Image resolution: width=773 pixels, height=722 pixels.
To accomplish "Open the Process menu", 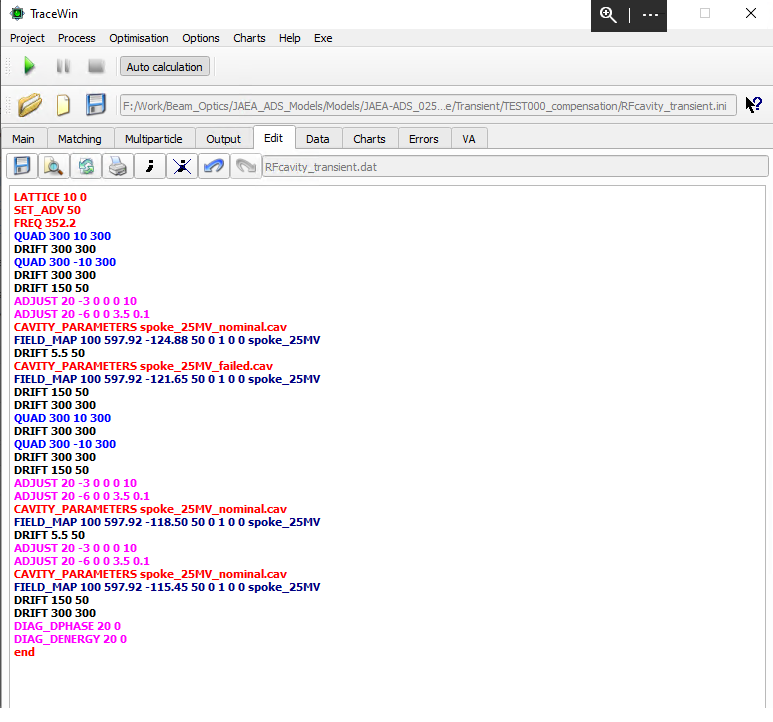I will (x=76, y=38).
